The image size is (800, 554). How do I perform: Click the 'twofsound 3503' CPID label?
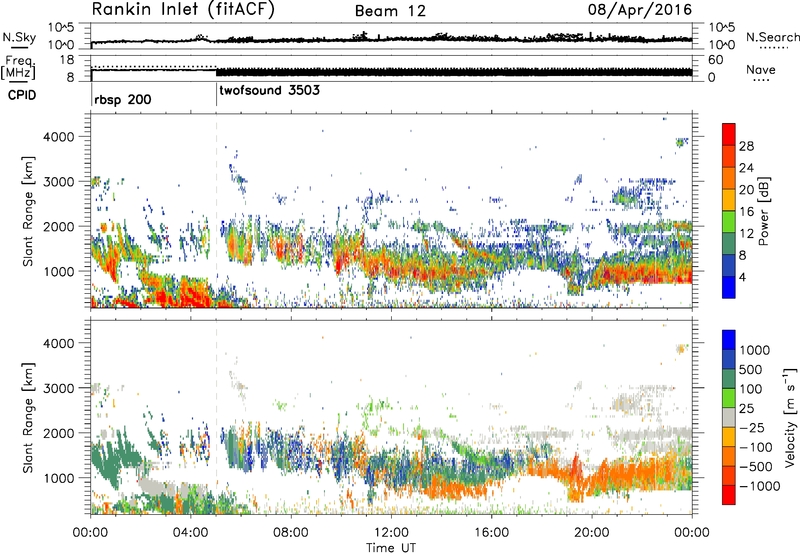(x=270, y=90)
